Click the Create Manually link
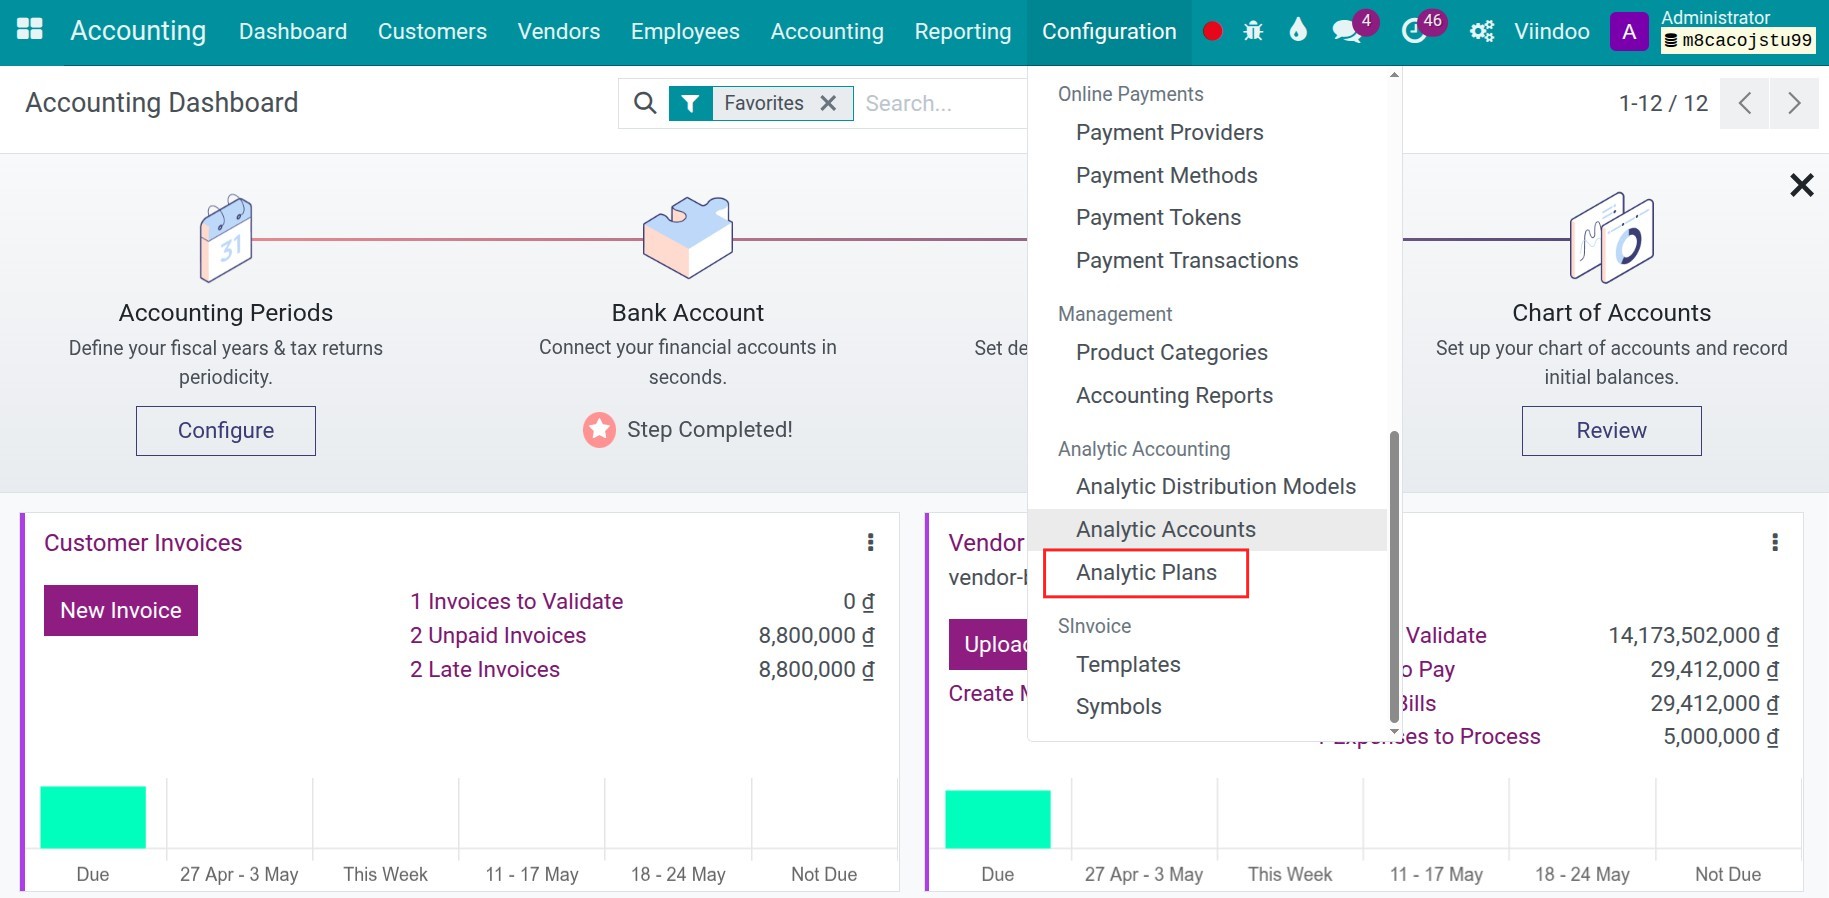This screenshot has width=1829, height=898. pos(988,693)
